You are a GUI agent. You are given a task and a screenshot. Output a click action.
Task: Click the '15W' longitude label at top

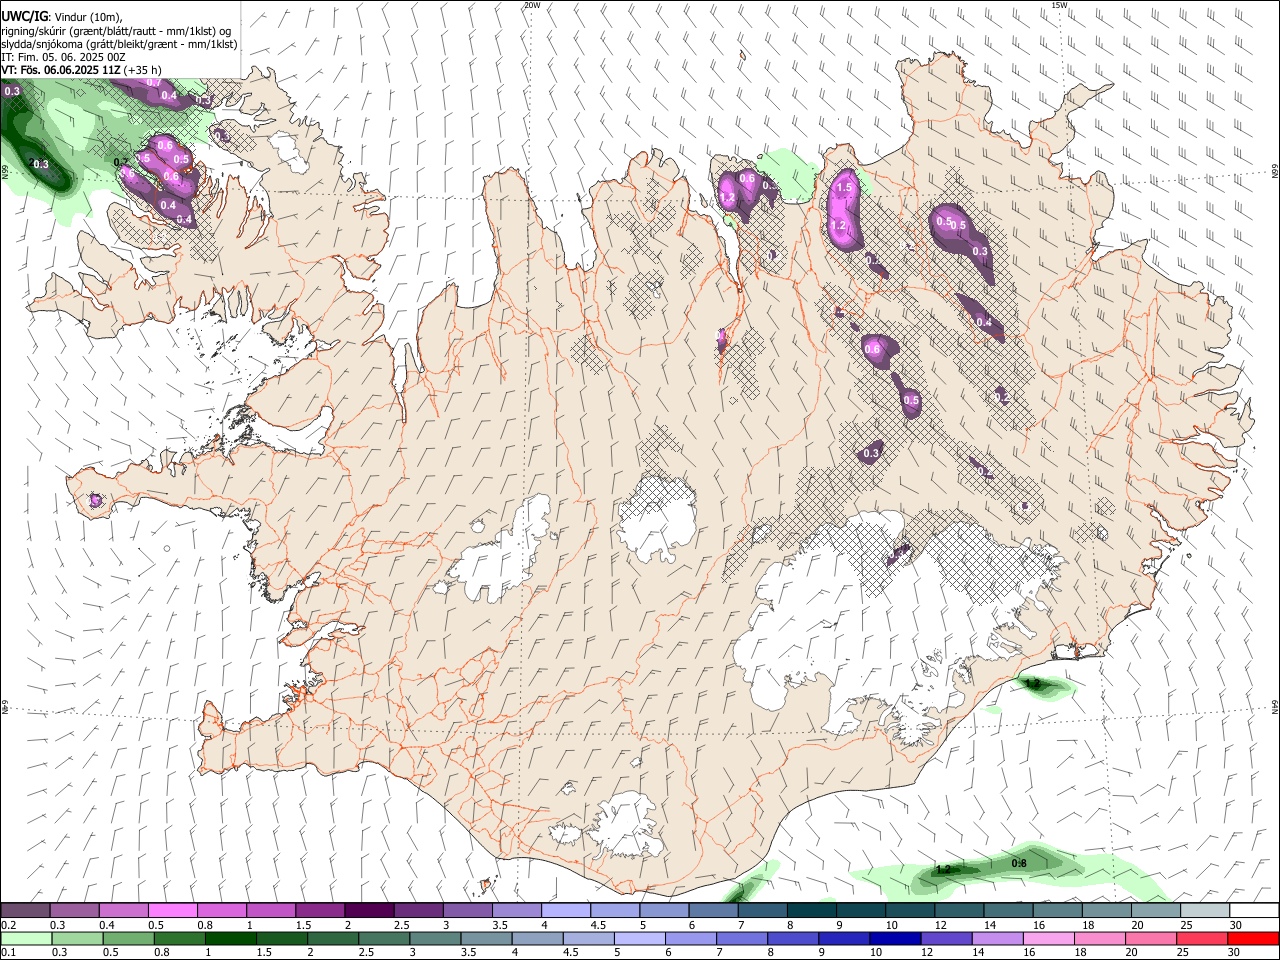[x=1058, y=5]
